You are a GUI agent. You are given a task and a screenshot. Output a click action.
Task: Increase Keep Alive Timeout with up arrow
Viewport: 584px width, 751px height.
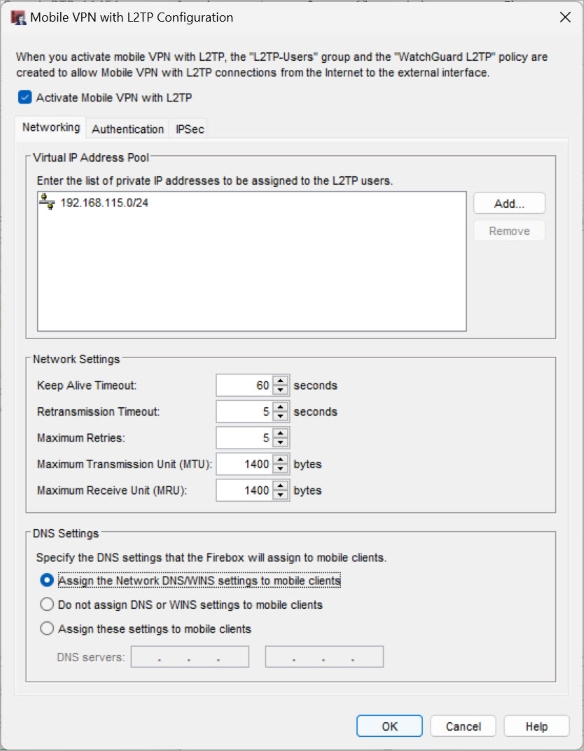pos(280,381)
